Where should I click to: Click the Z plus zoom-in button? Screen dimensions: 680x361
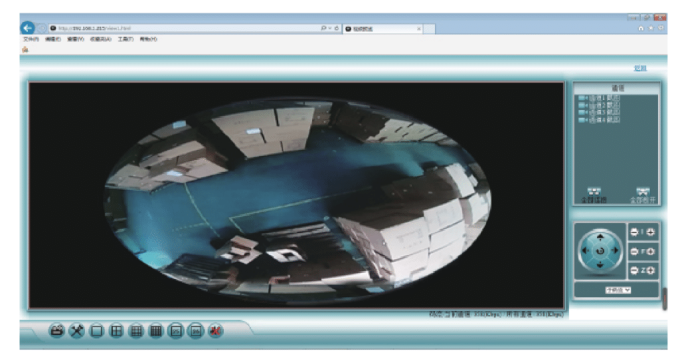651,270
